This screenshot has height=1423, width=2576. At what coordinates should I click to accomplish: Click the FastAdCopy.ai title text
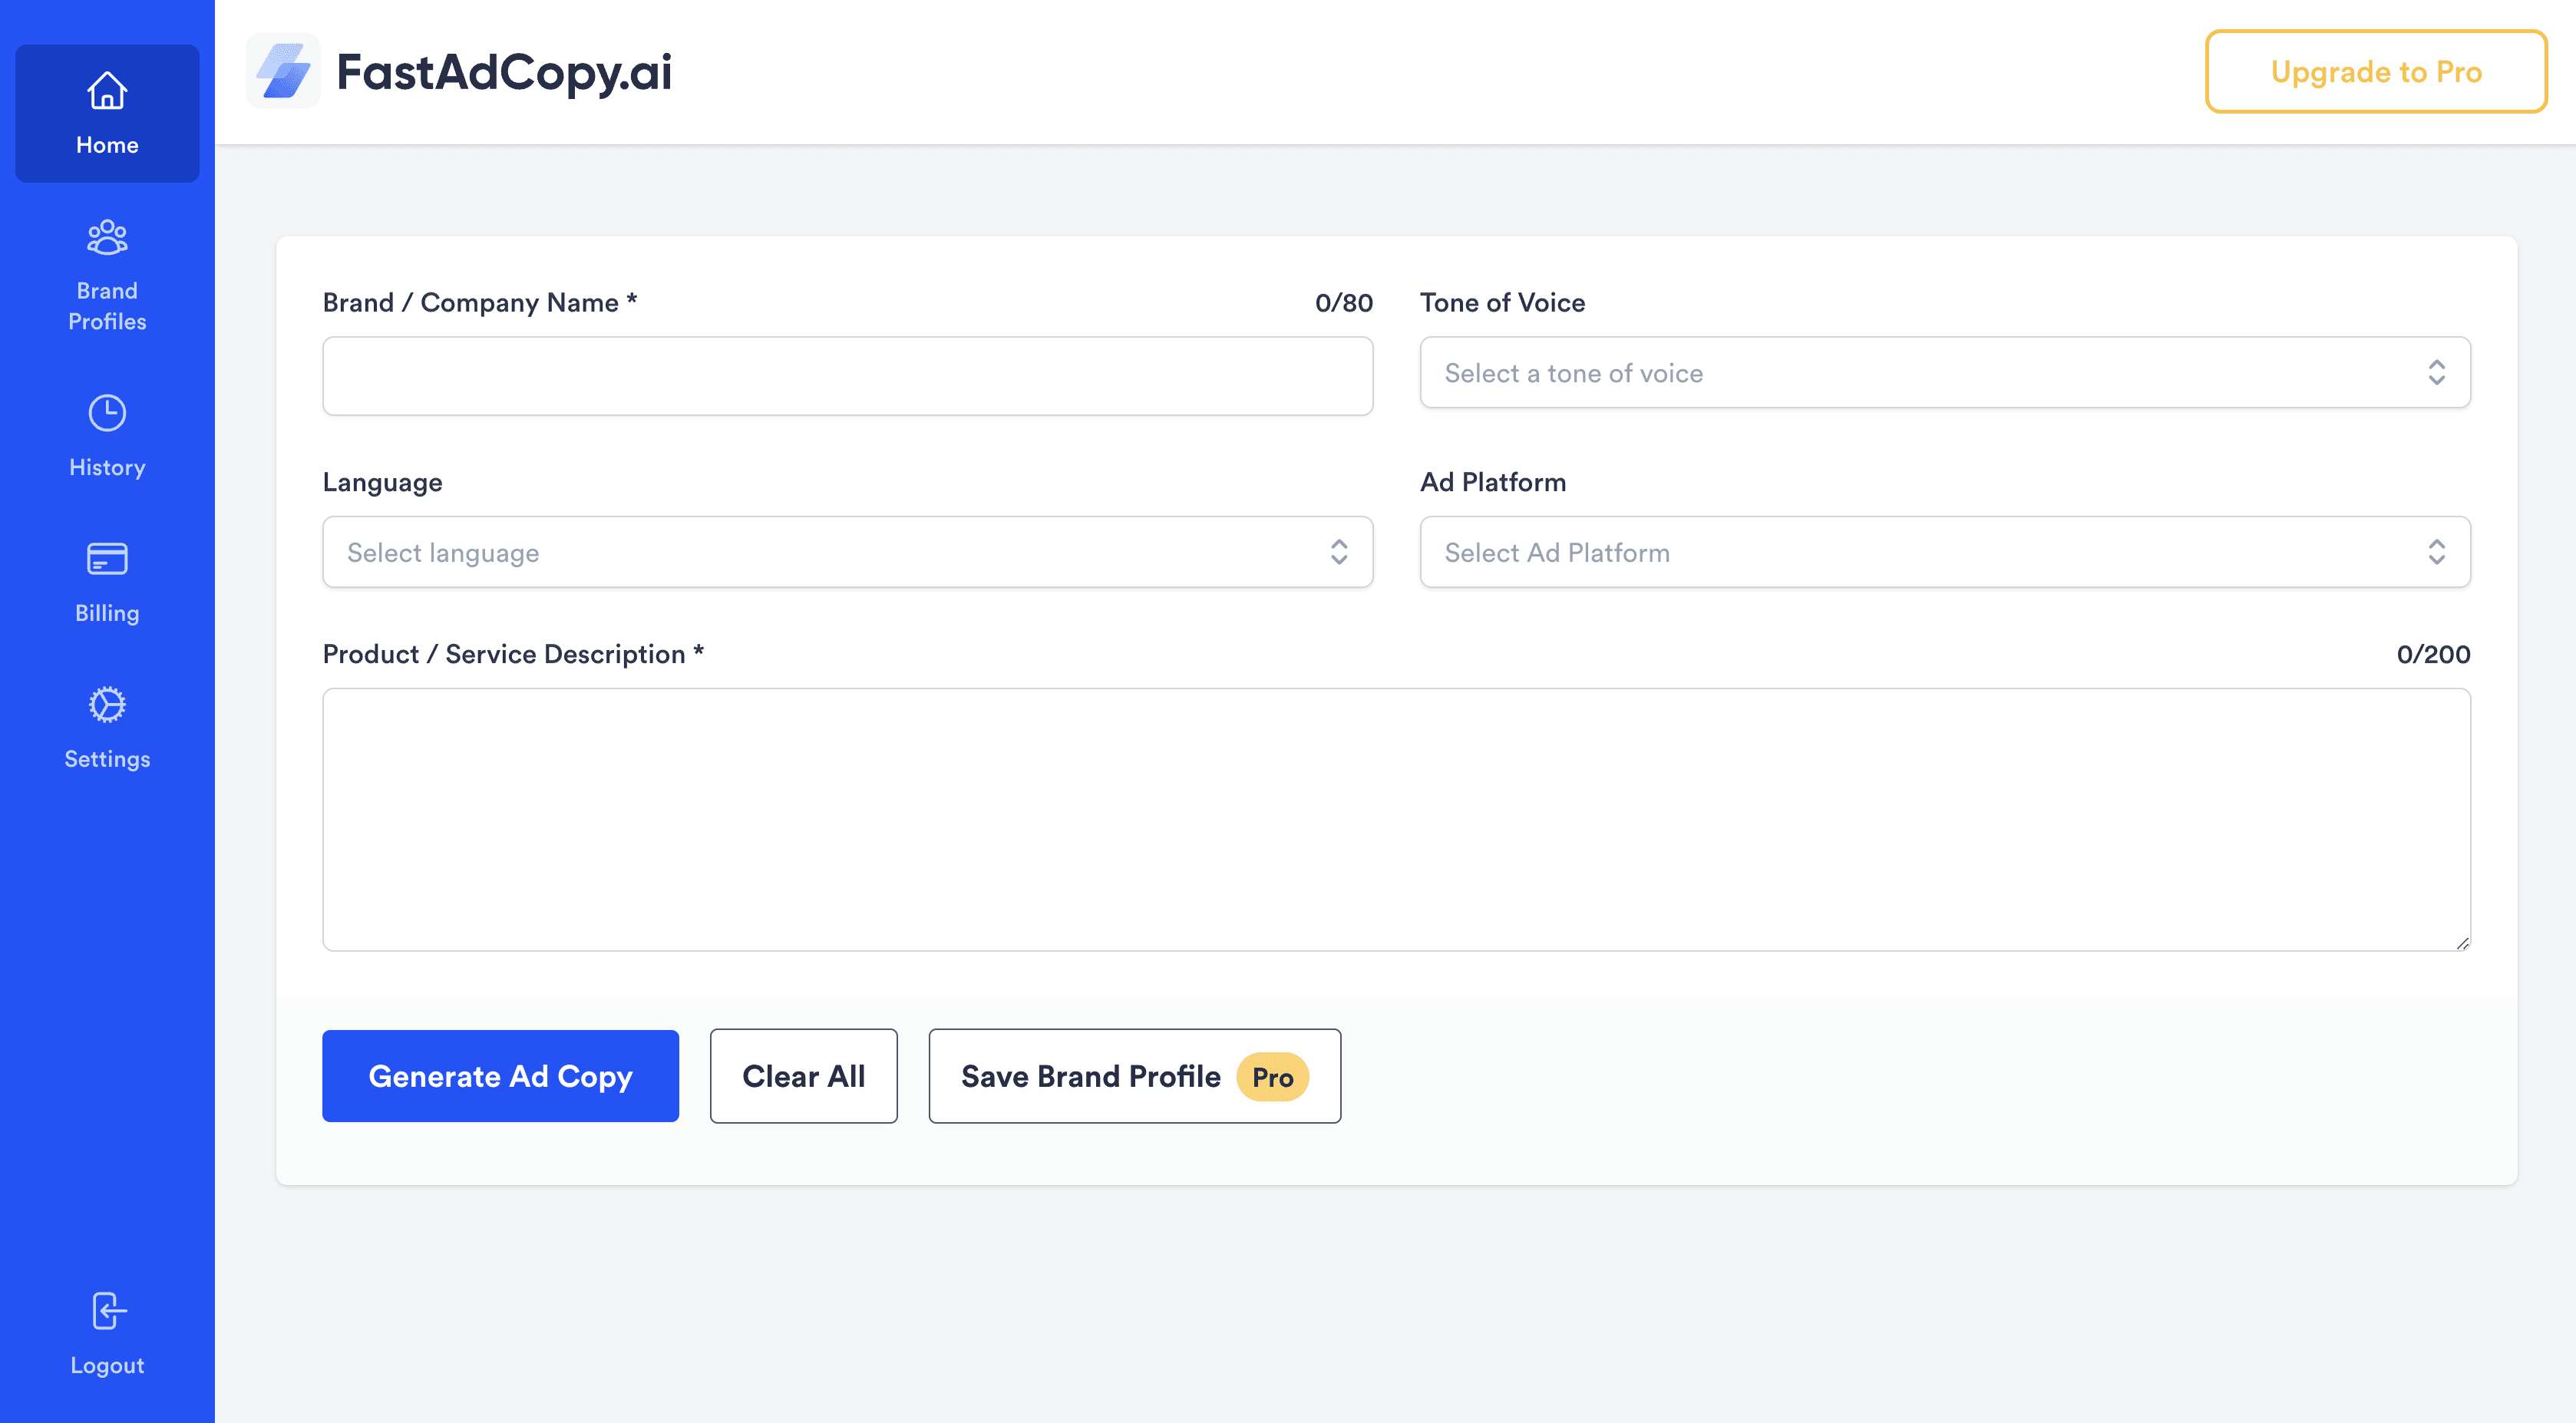[x=504, y=72]
